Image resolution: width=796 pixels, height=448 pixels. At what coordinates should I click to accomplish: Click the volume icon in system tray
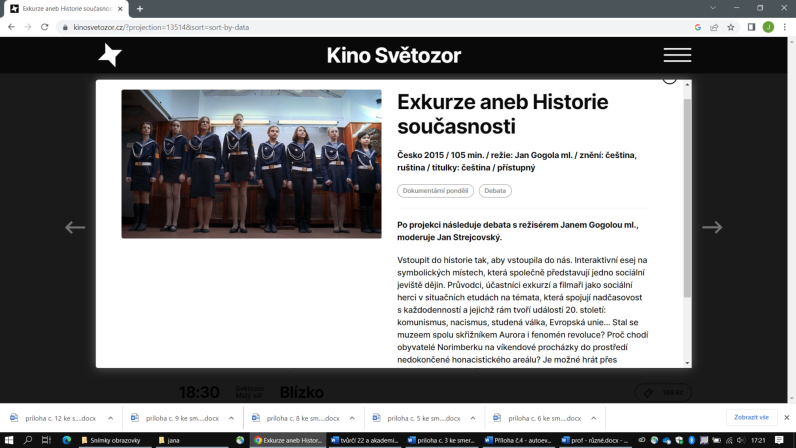(741, 440)
